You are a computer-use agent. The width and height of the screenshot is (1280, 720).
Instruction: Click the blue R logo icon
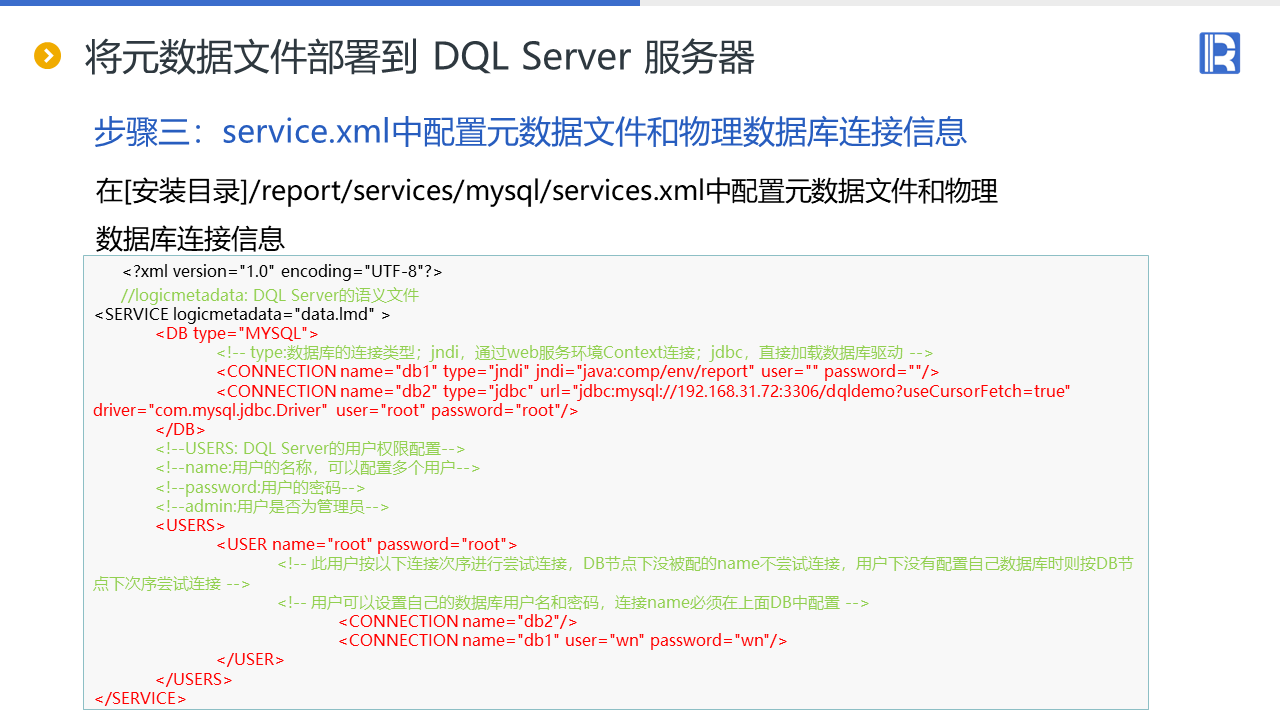tap(1219, 53)
